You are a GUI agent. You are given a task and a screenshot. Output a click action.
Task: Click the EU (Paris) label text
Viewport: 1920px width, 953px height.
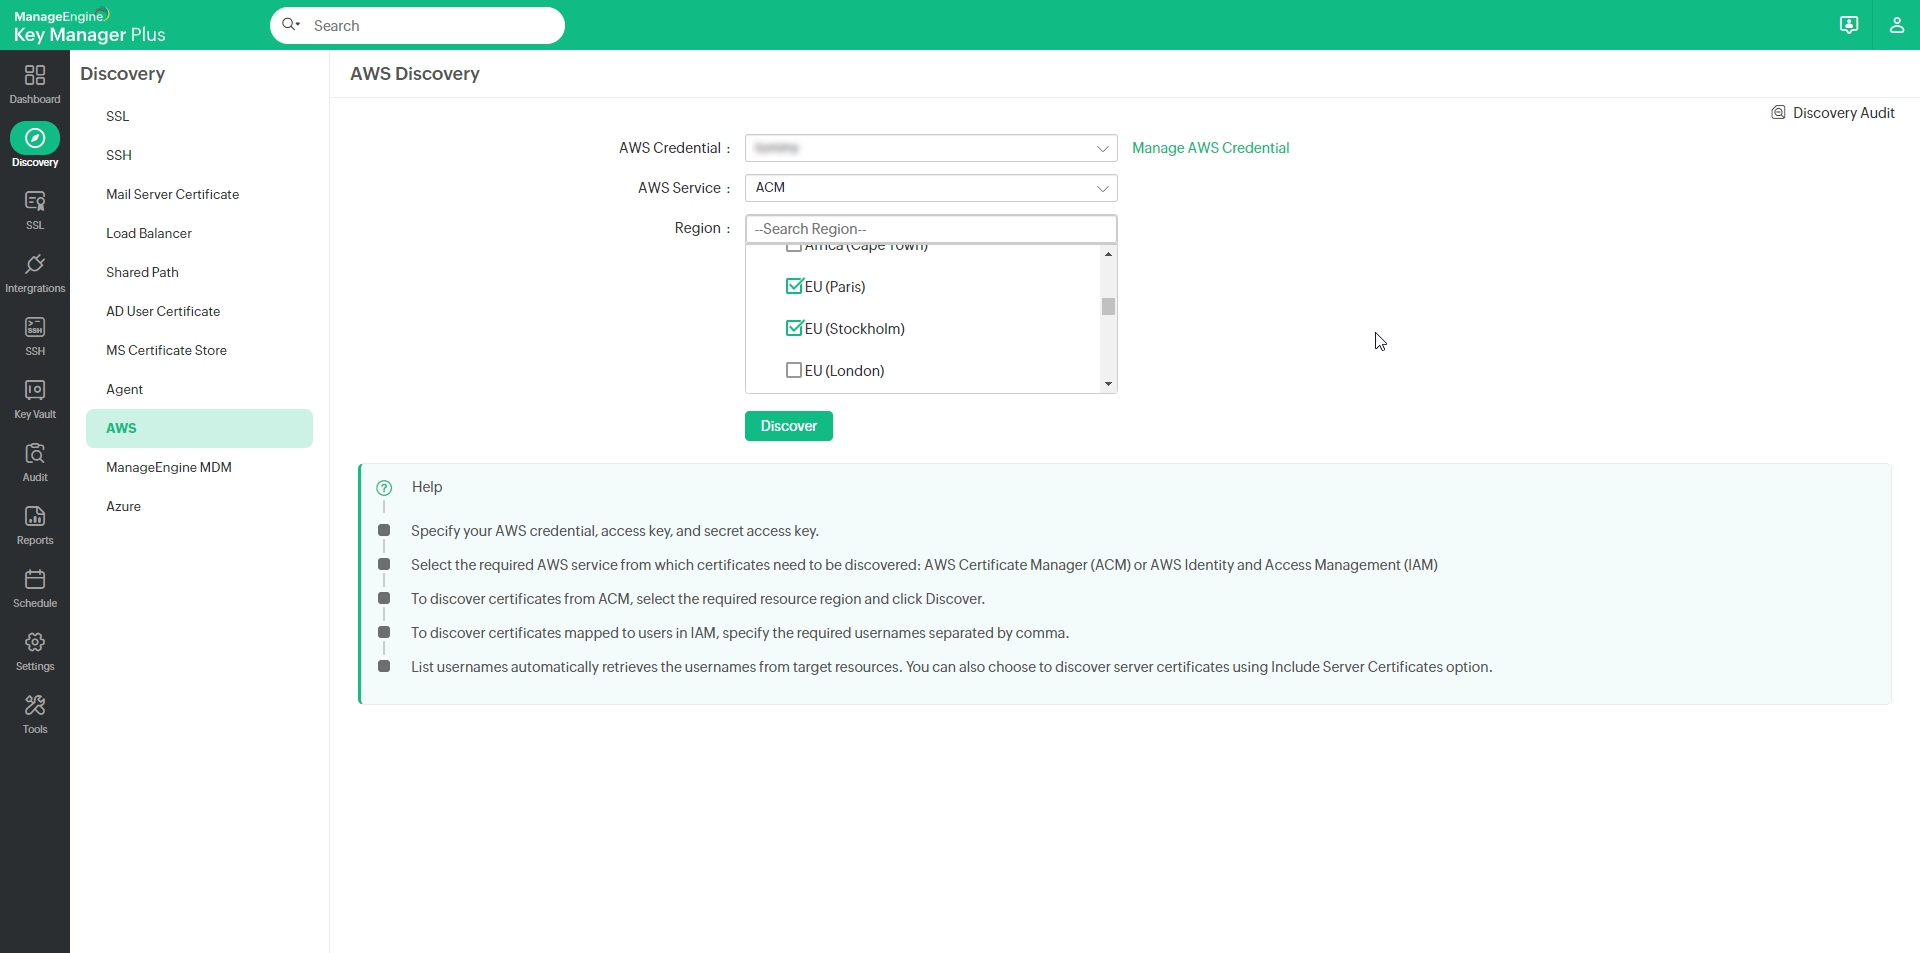(835, 287)
